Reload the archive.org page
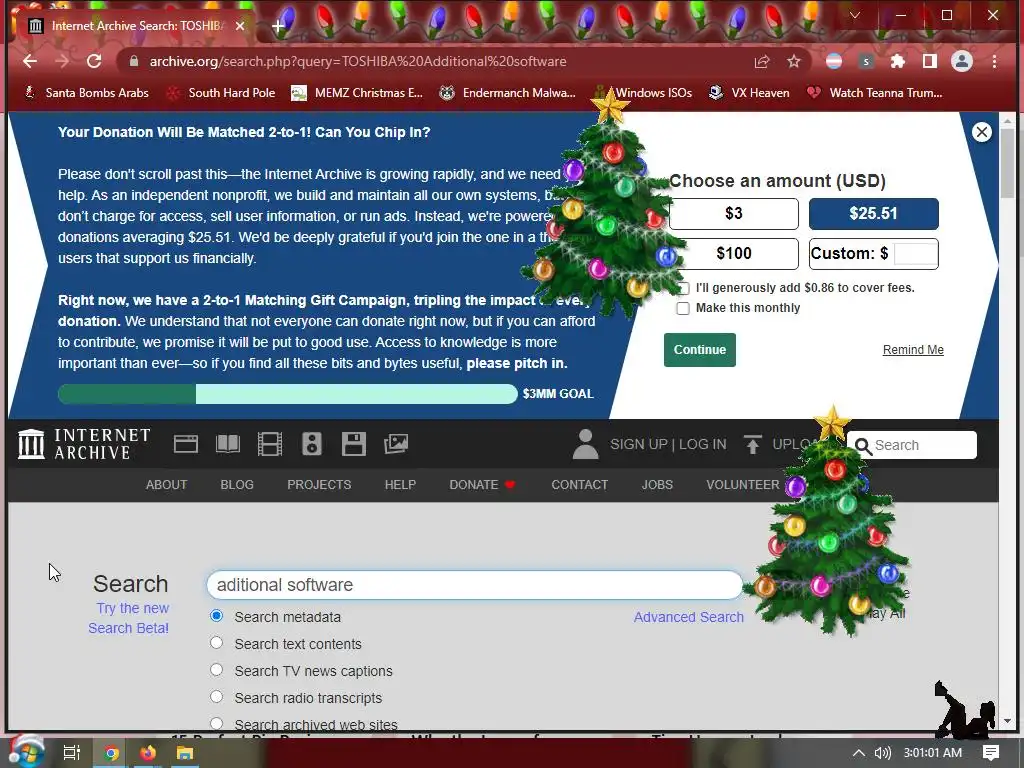The width and height of the screenshot is (1024, 768). pyautogui.click(x=94, y=61)
